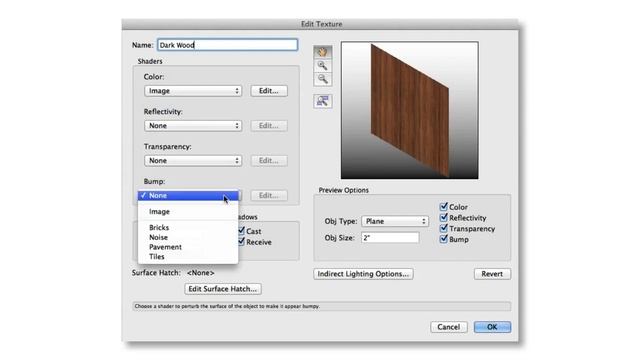Toggle the Cast shadows checkbox
Viewport: 640px width, 360px height.
tap(241, 231)
